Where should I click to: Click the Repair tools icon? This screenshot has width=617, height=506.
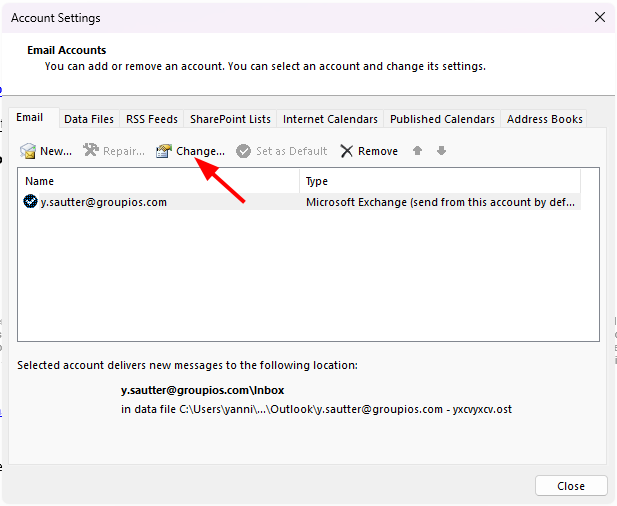tap(91, 151)
